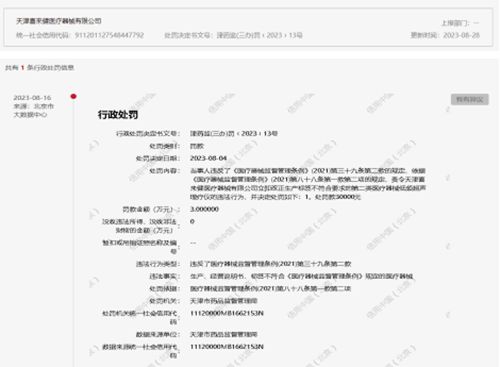This screenshot has width=500, height=367.
Task: Click the 数据来源单位 value text
Action: click(x=224, y=334)
